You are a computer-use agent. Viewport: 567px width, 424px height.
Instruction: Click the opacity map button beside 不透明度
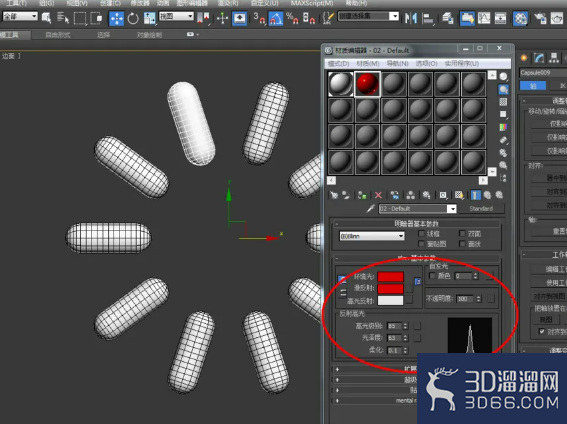tap(491, 299)
